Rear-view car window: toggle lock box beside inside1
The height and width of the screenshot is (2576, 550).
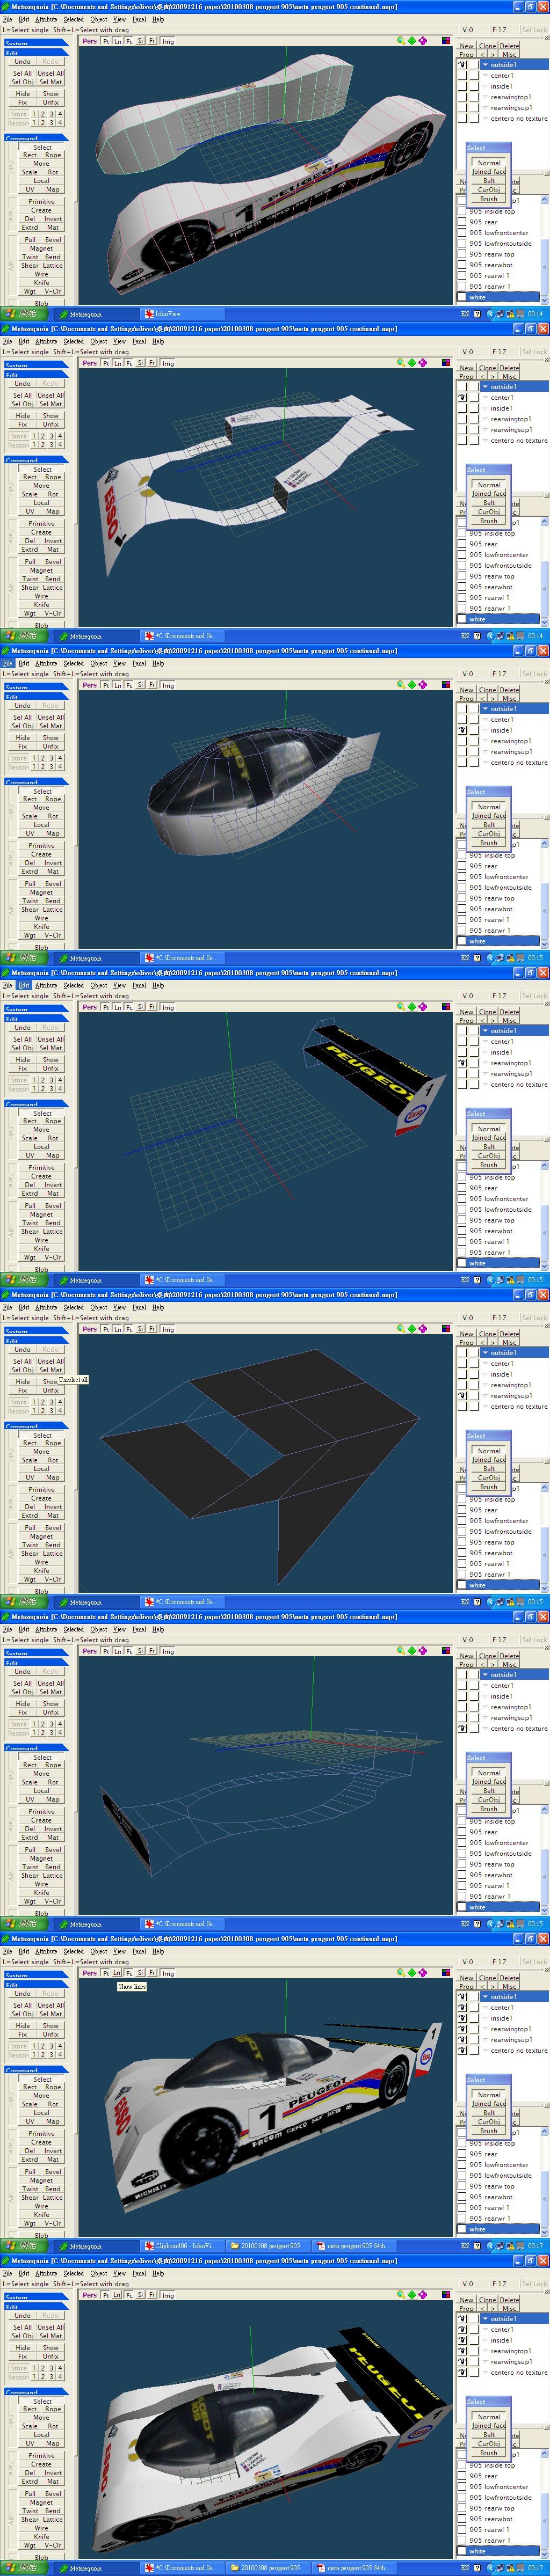click(474, 2340)
